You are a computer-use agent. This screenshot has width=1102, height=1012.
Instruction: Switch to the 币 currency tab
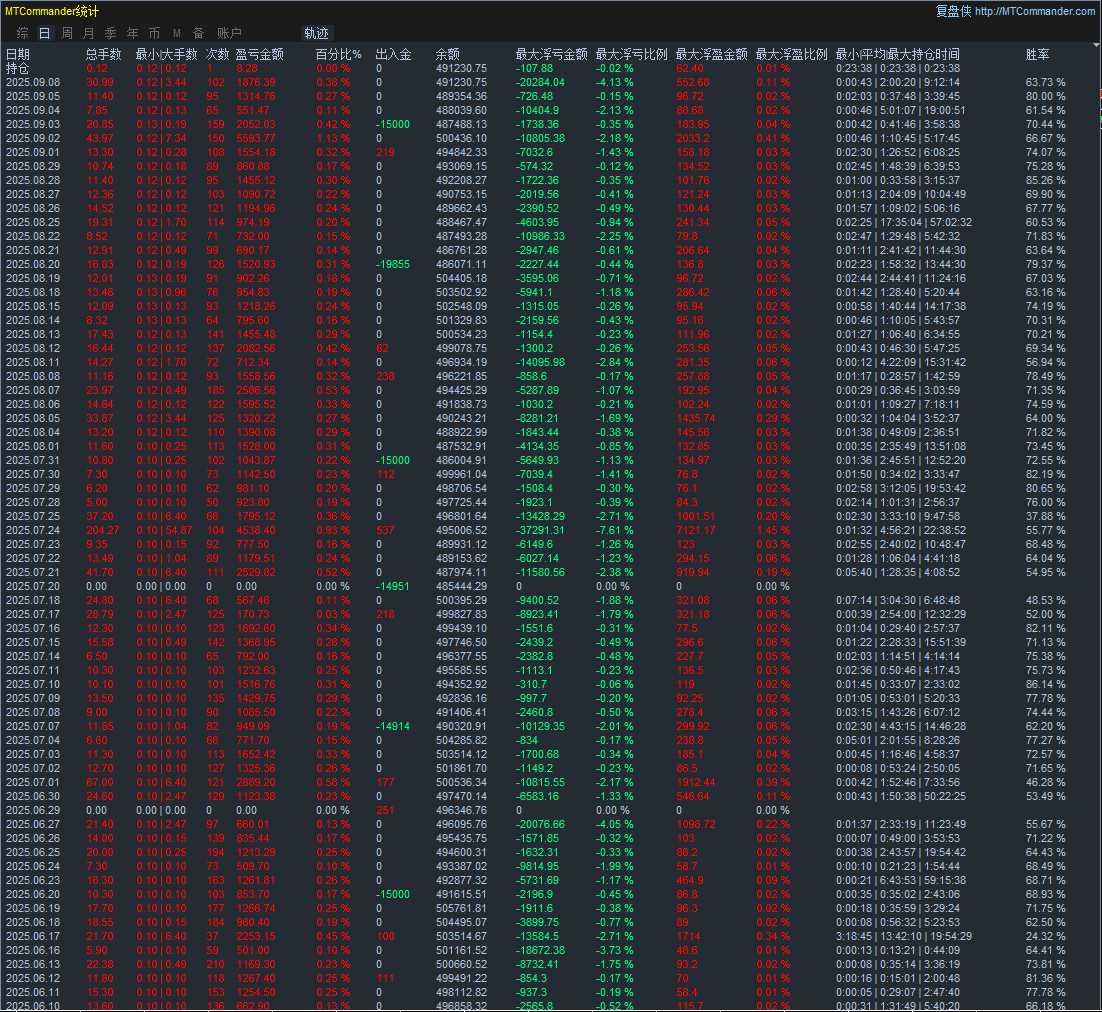[154, 33]
